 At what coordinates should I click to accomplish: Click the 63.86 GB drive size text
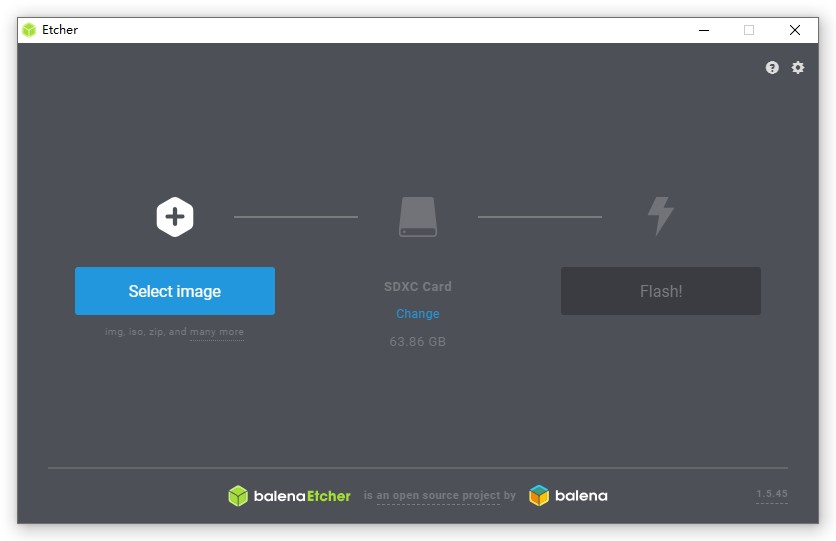(417, 342)
